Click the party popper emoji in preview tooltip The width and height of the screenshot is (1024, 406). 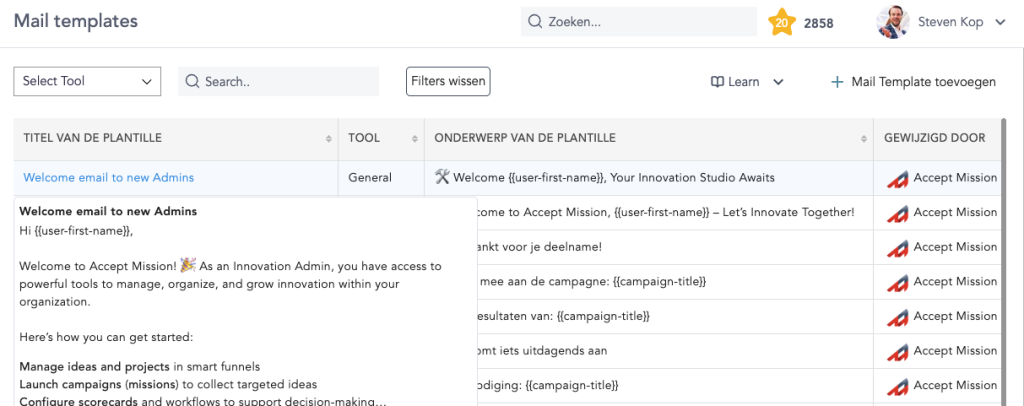(x=188, y=265)
